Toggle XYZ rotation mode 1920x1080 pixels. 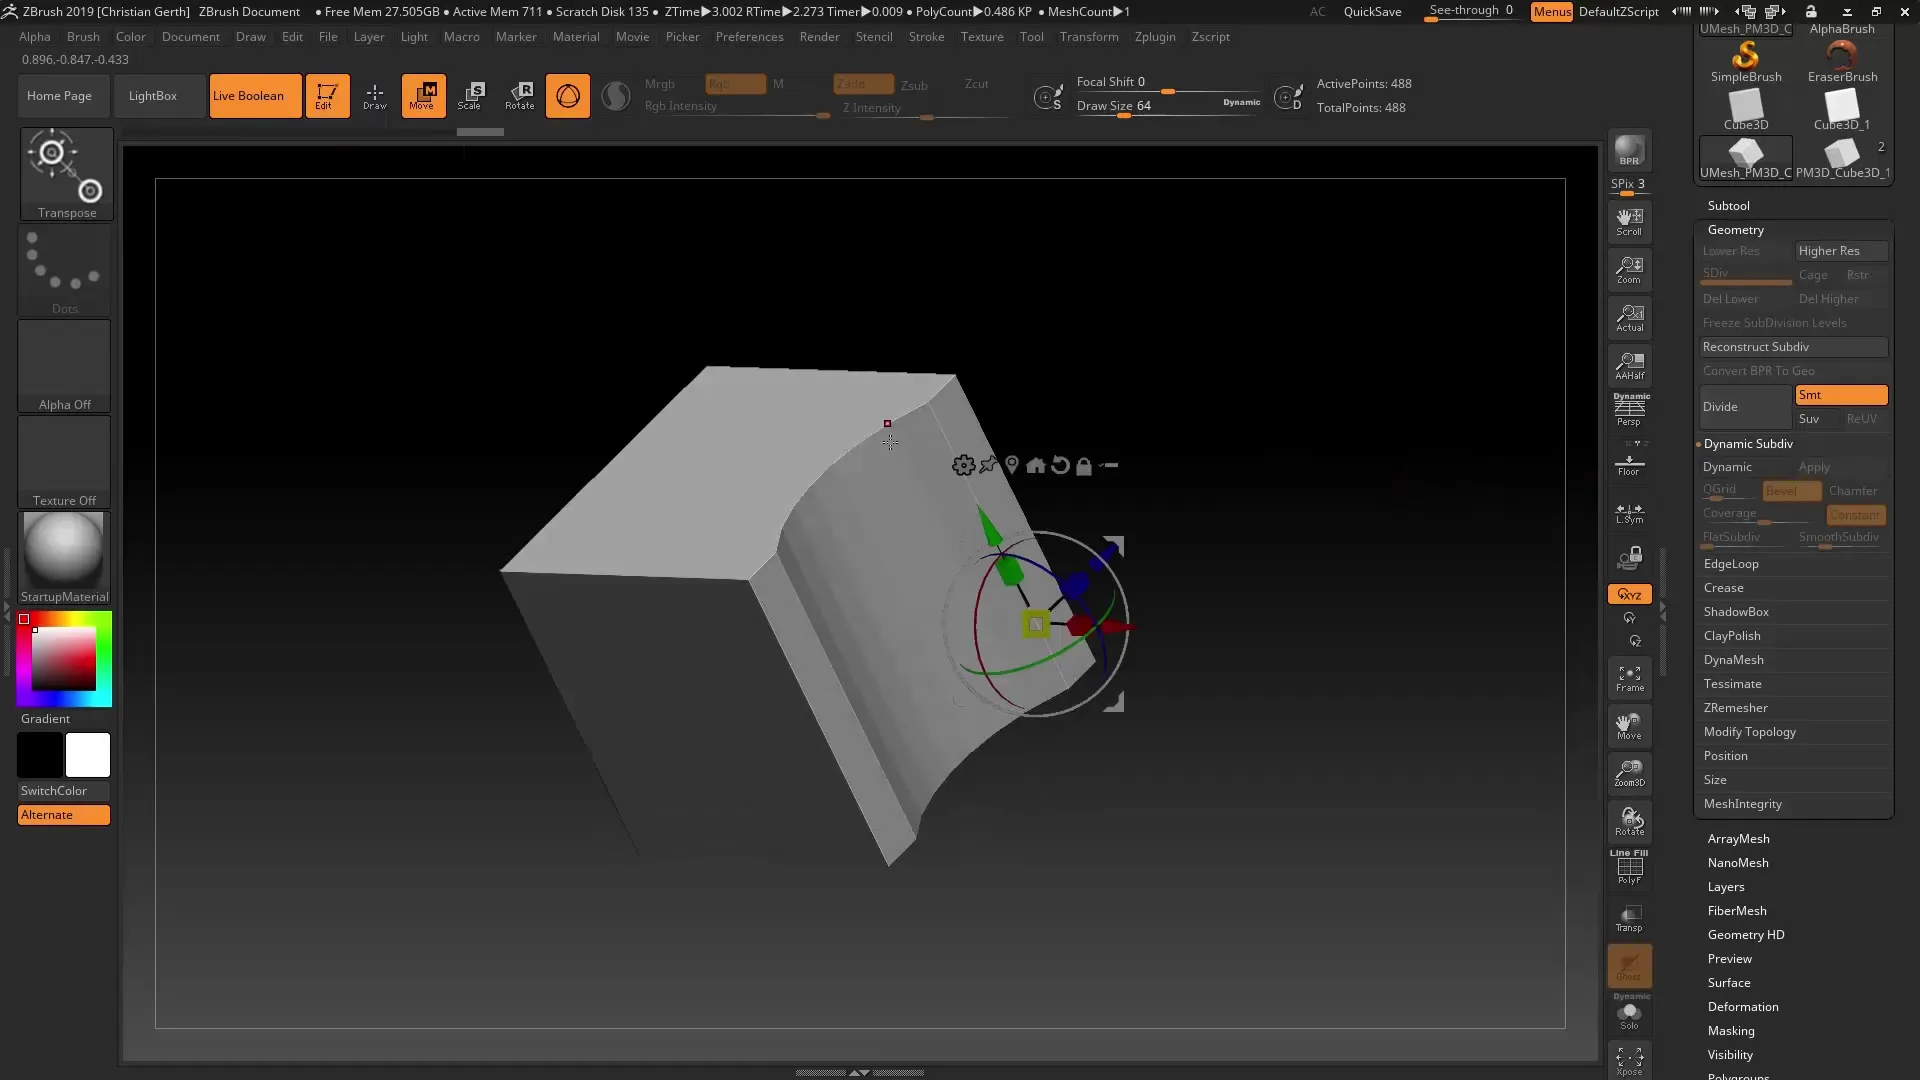[1629, 594]
